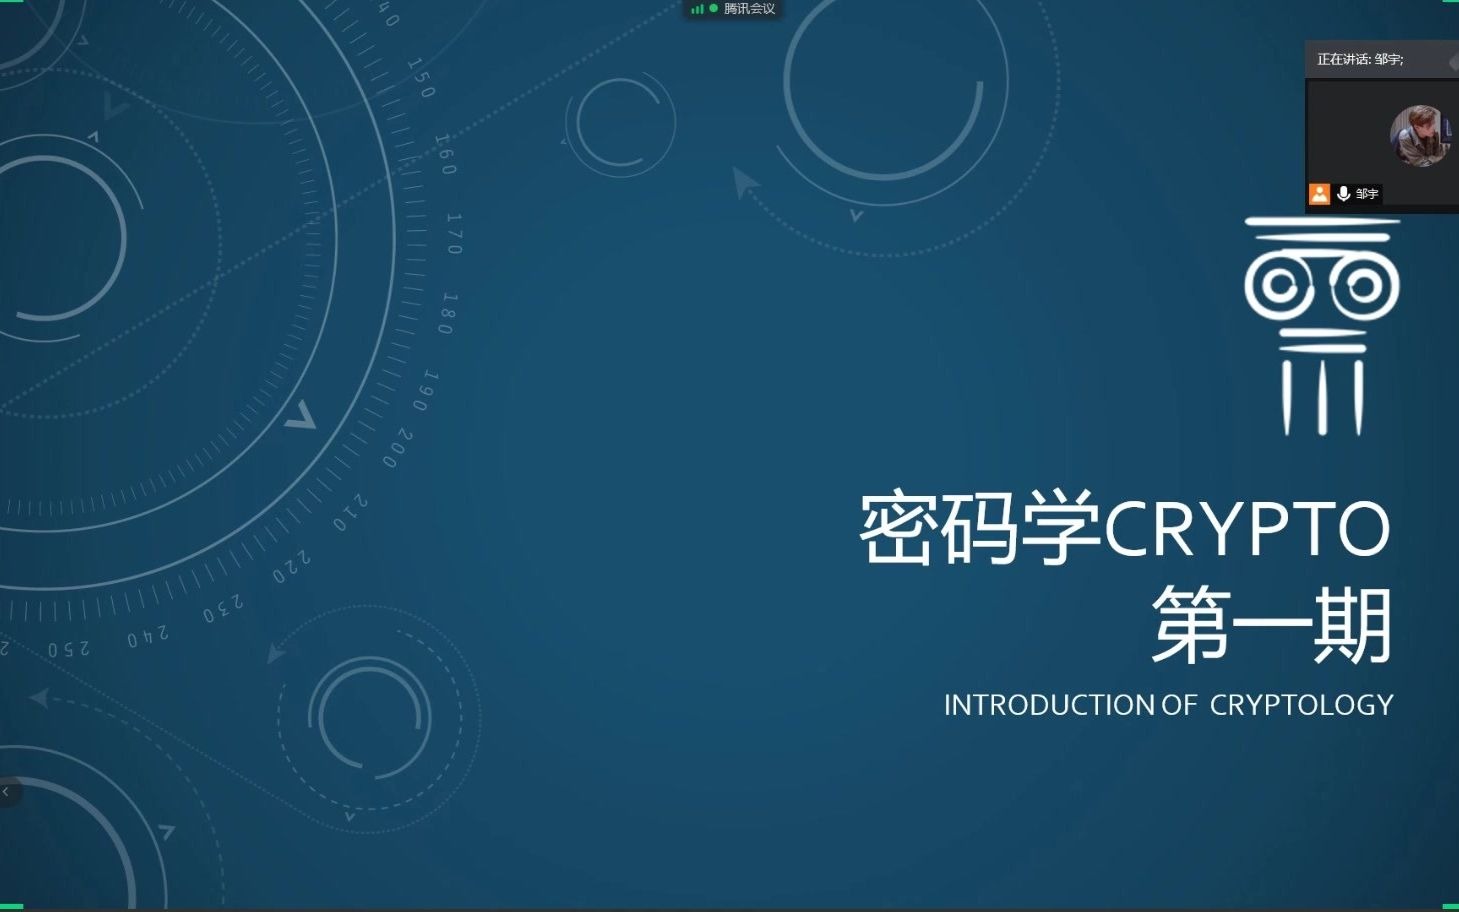Viewport: 1459px width, 912px height.
Task: Click the 正在讲话: 邹宇 speaker status text
Action: [1360, 60]
